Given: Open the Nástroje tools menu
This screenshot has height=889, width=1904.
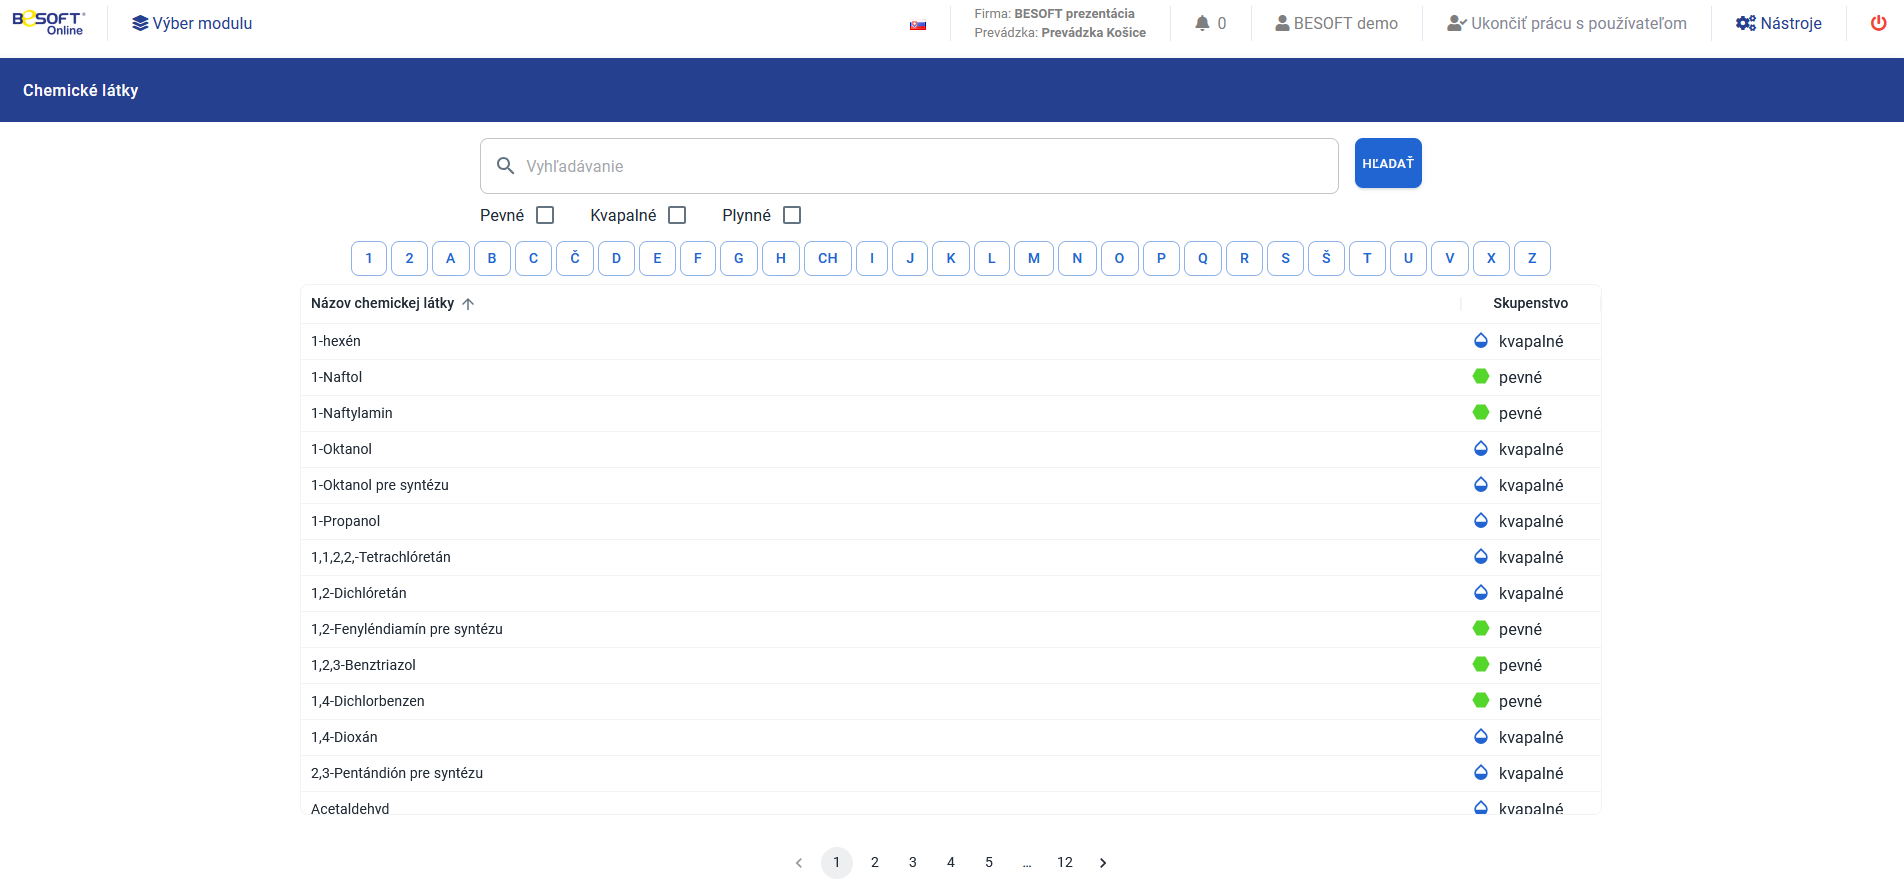Looking at the screenshot, I should pyautogui.click(x=1779, y=23).
